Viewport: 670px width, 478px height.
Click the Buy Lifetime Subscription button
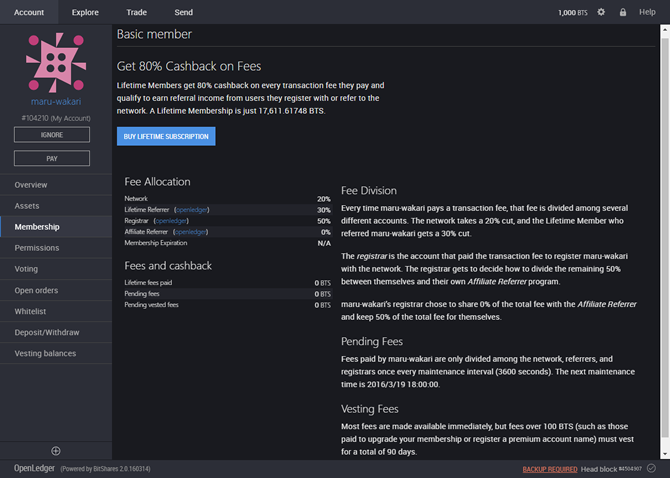pos(166,136)
